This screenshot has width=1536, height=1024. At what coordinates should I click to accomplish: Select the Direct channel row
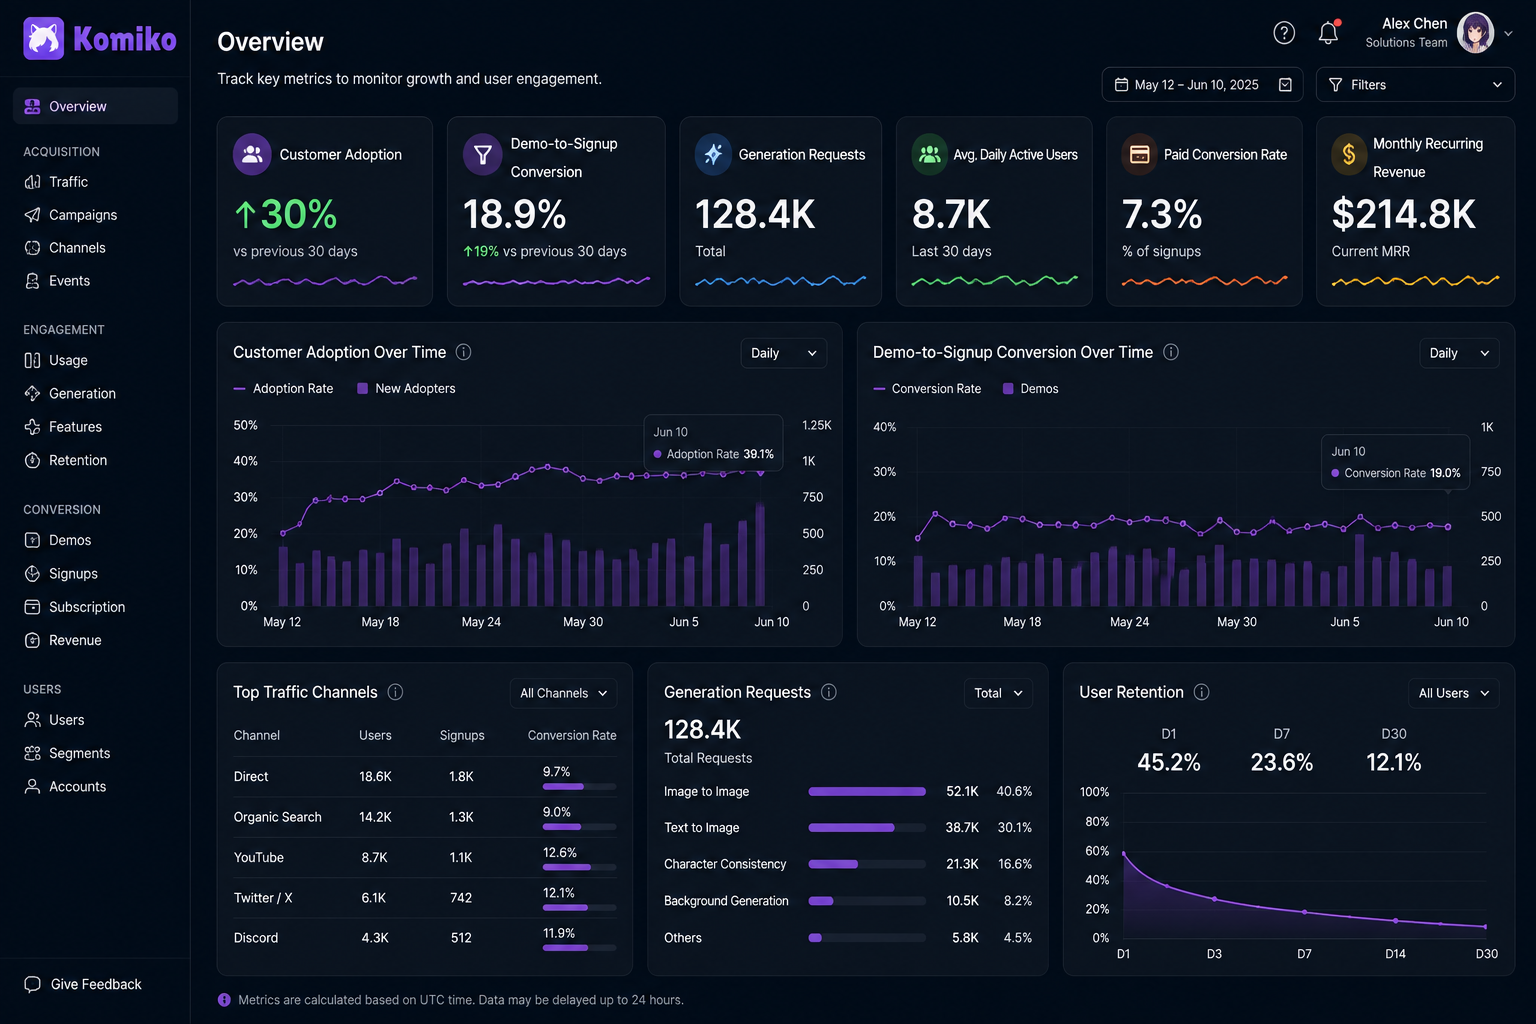coord(425,776)
